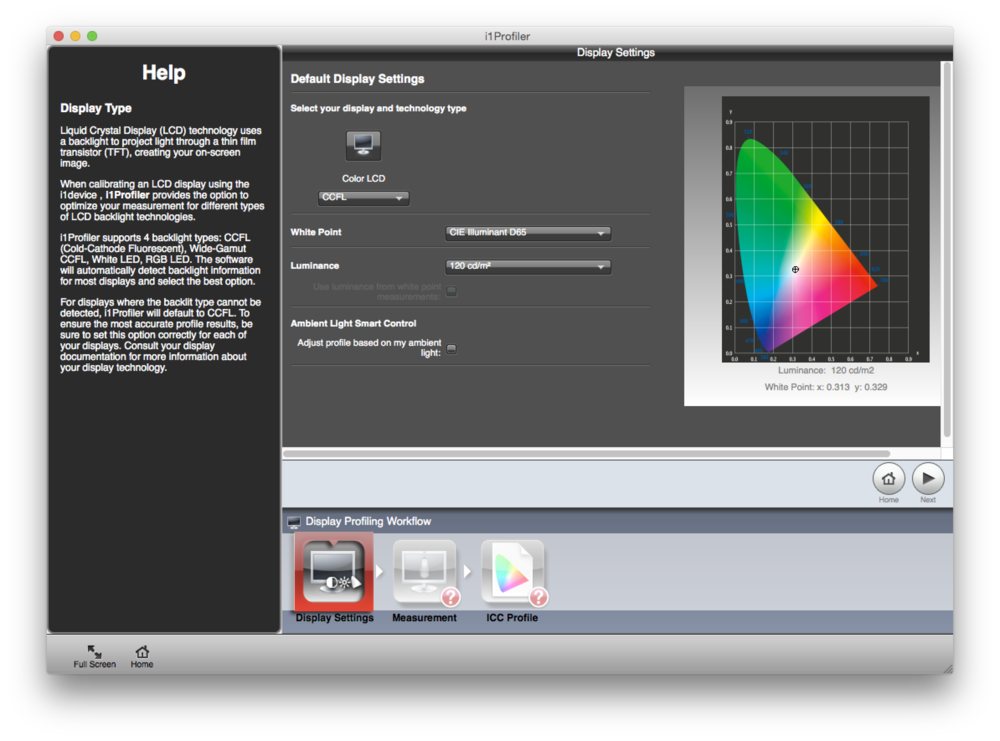Open the White Point CIE Illuminant D65 dropdown

point(527,233)
